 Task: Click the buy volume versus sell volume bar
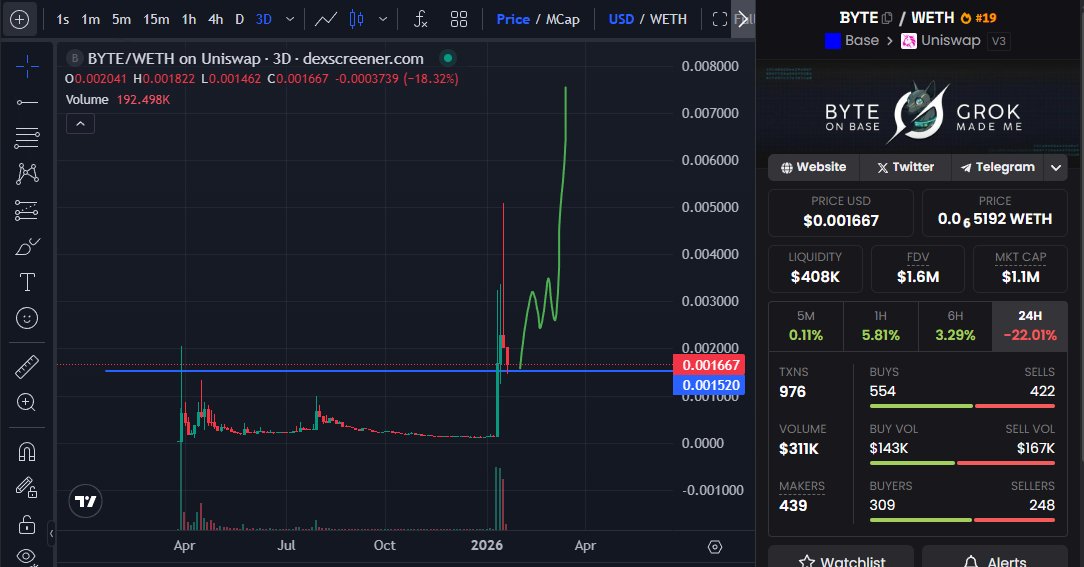(962, 463)
